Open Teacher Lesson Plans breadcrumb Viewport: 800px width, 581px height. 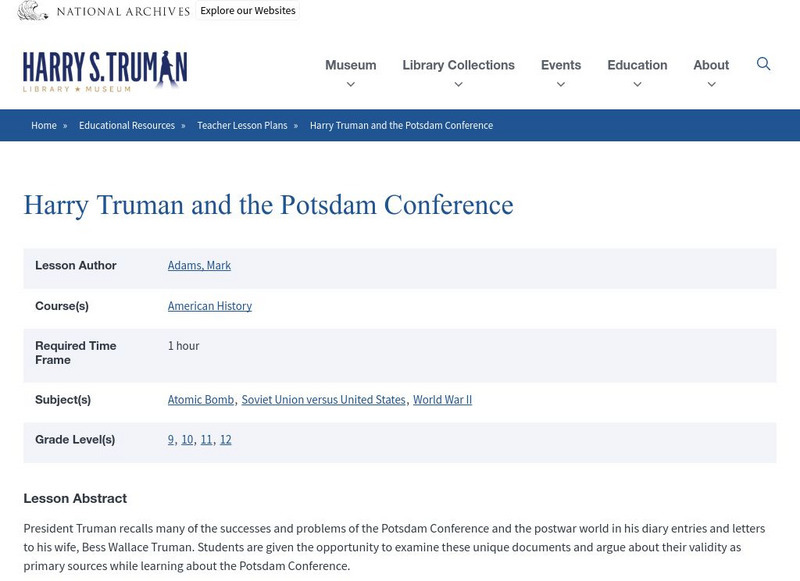pos(242,126)
